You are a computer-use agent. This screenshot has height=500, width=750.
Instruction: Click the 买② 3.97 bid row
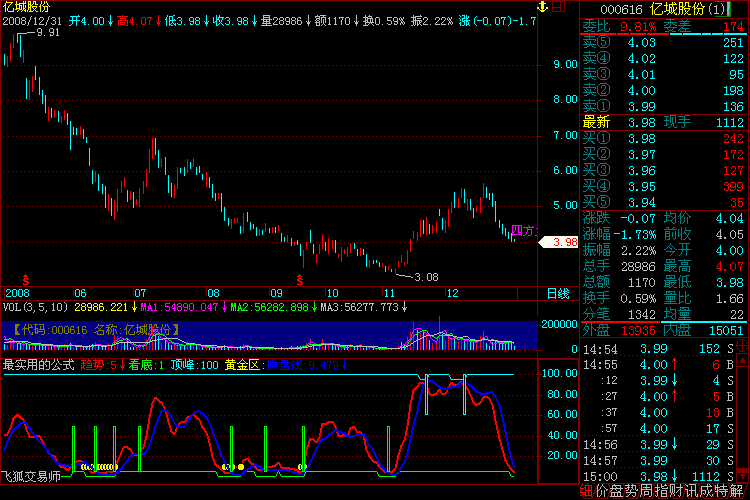click(x=663, y=155)
